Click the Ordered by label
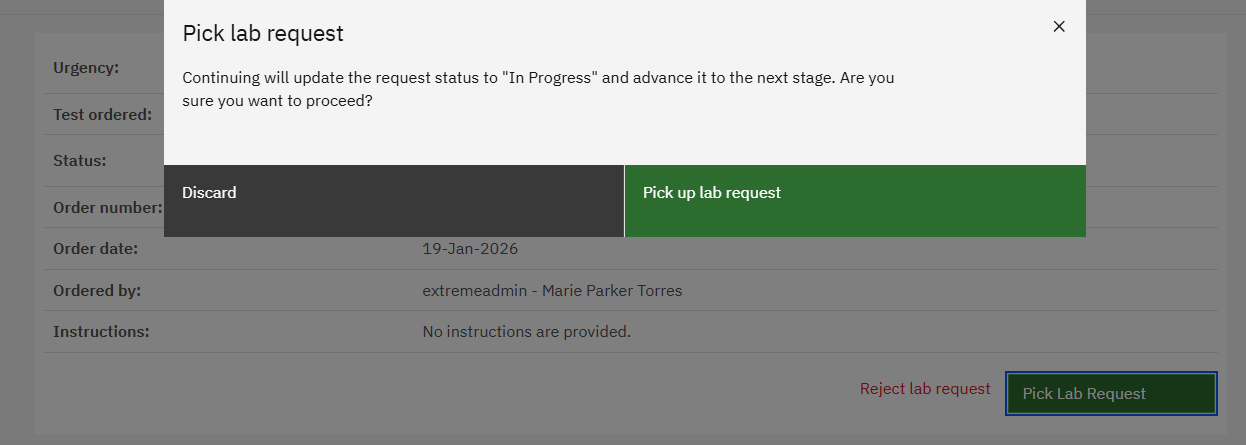The image size is (1246, 445). (96, 291)
